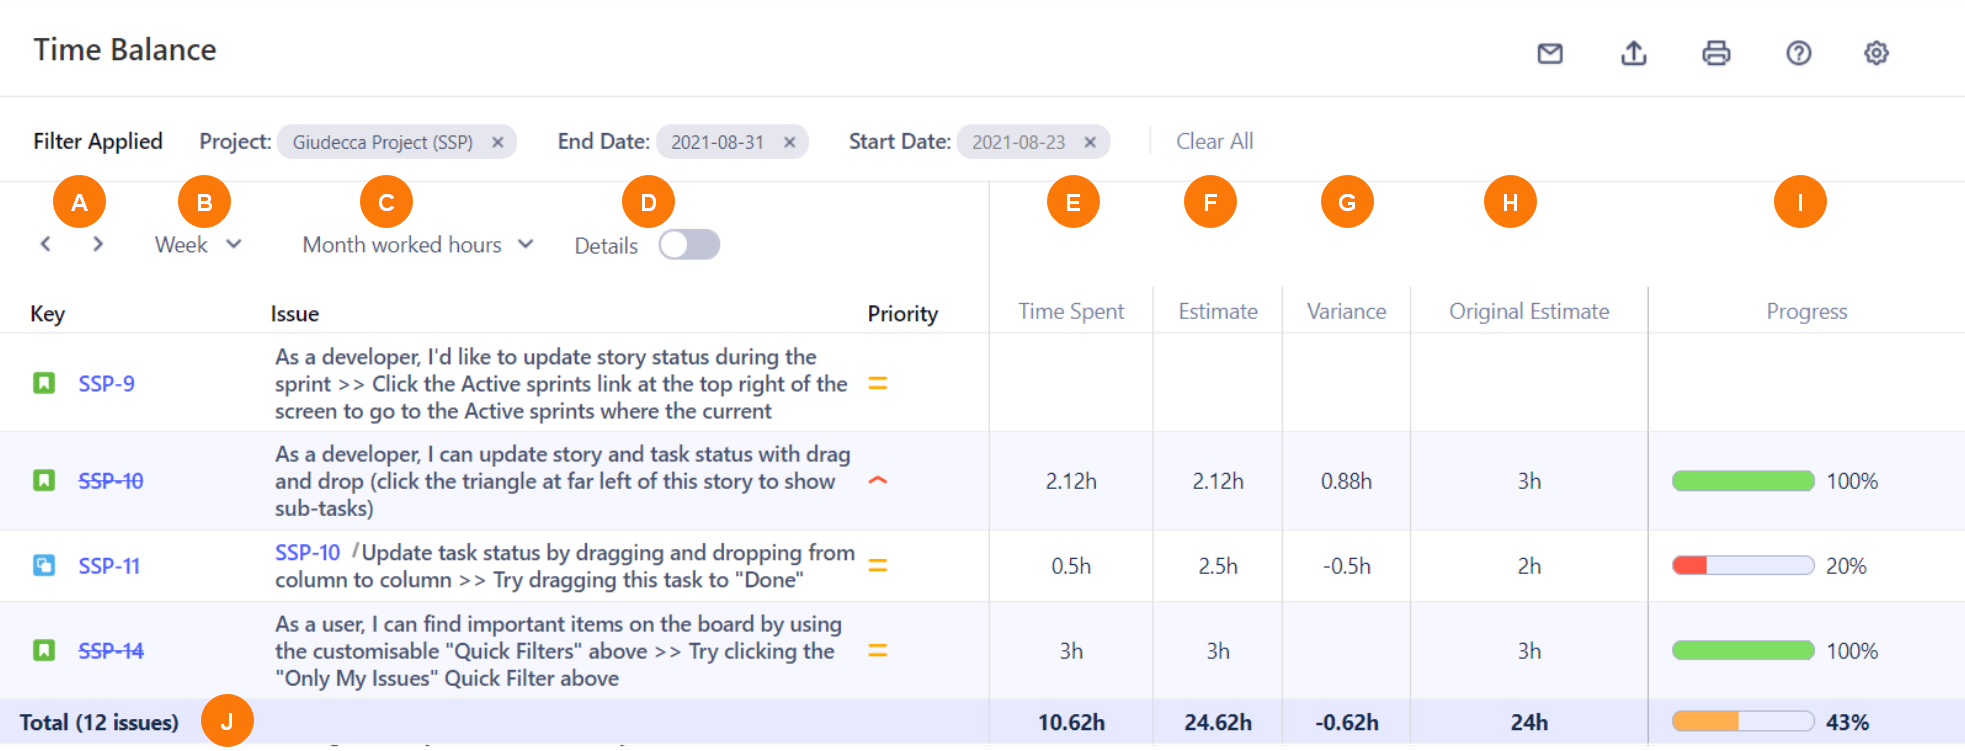Open the Week period dropdown
The height and width of the screenshot is (751, 1965).
(x=198, y=245)
